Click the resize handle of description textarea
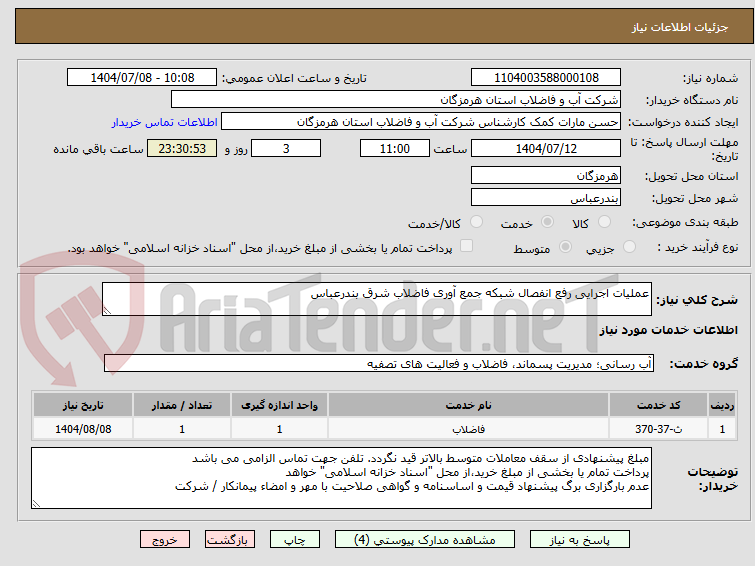 coord(107,311)
